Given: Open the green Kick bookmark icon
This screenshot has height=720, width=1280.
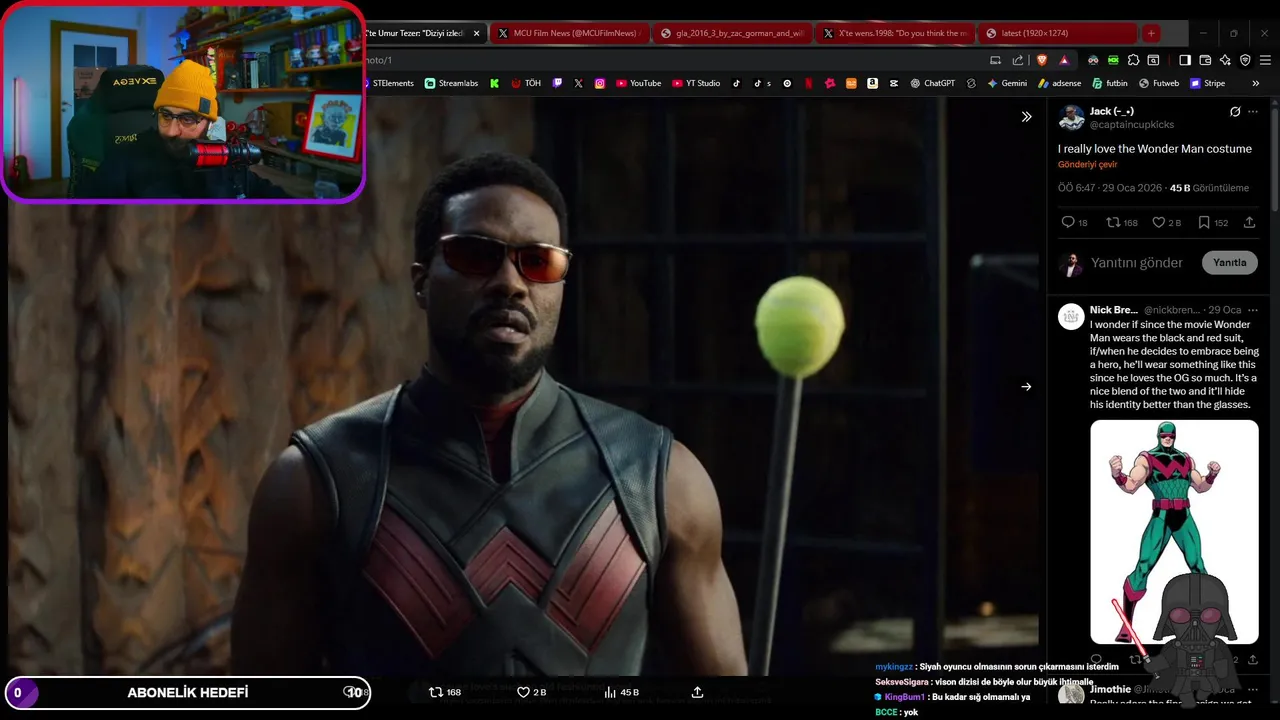Looking at the screenshot, I should pos(494,83).
